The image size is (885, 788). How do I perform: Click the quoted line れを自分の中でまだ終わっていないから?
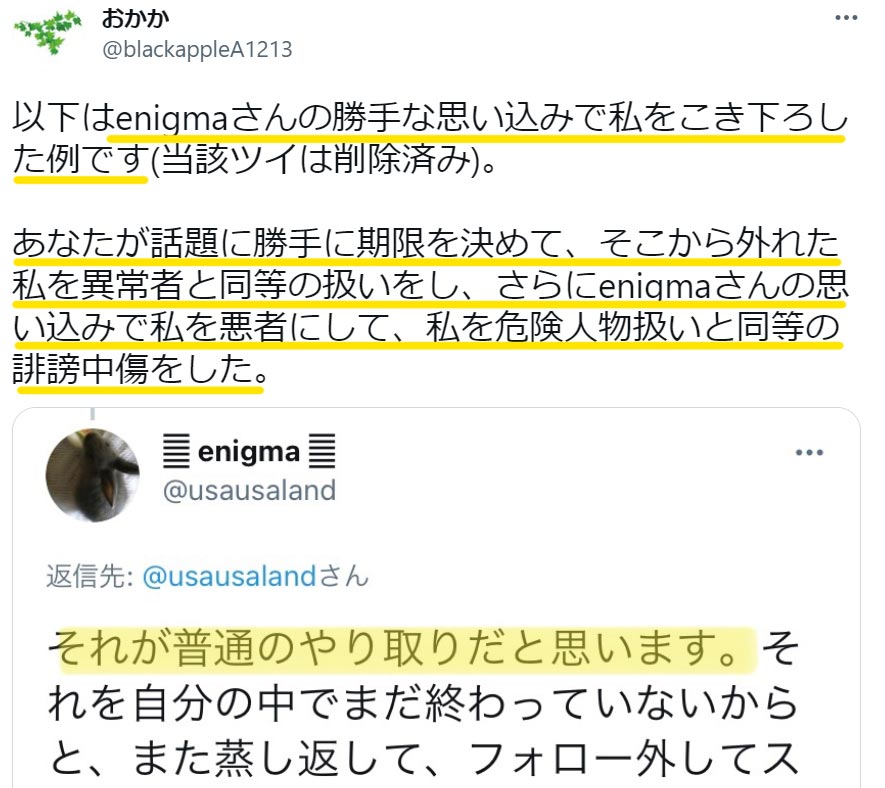click(x=423, y=704)
